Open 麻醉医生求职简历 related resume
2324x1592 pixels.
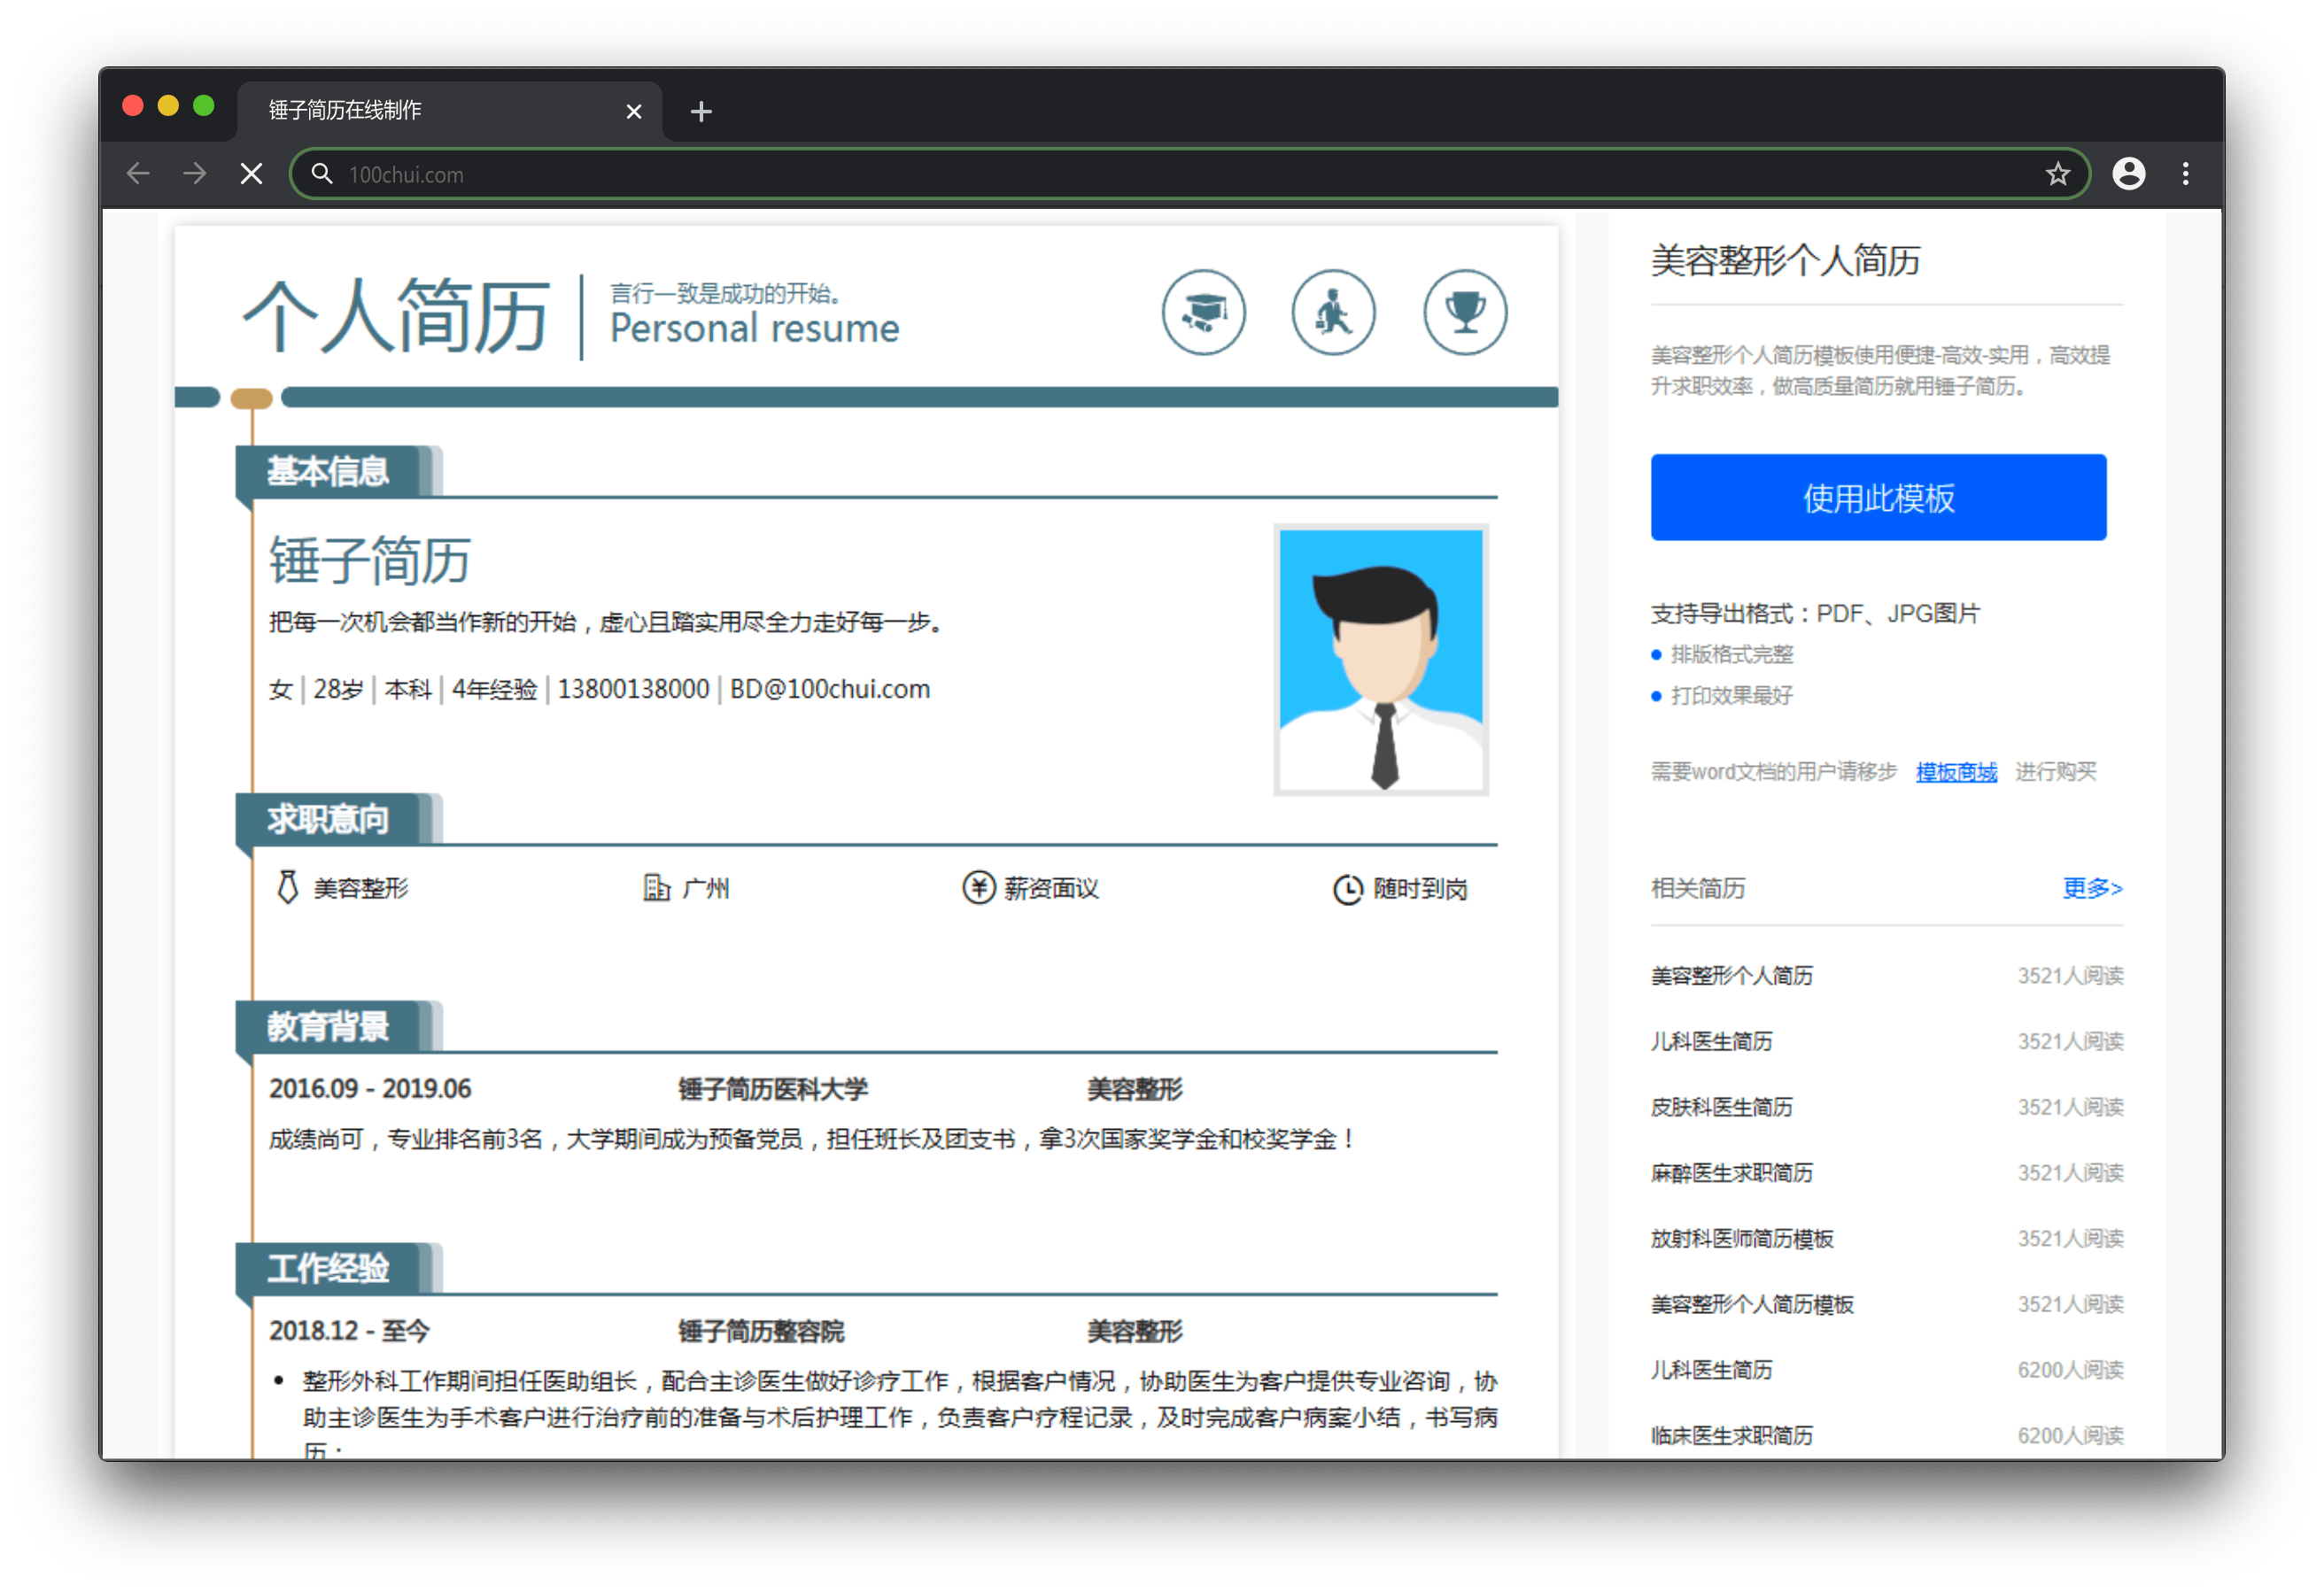(x=1731, y=1172)
